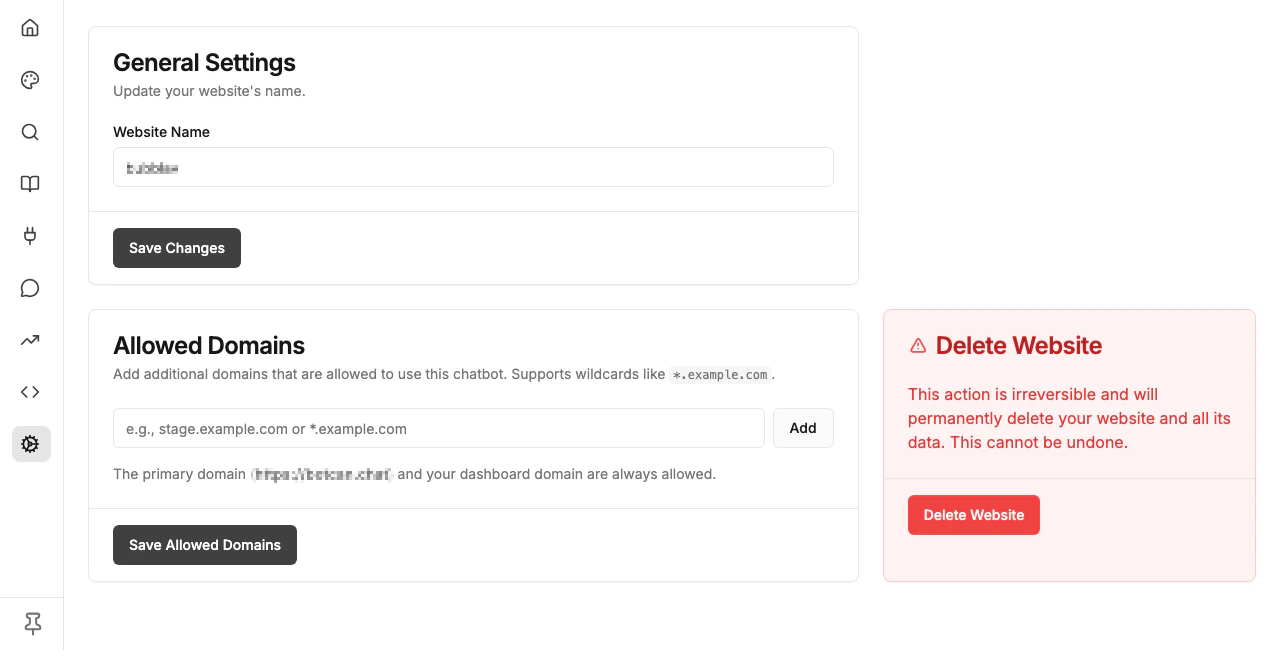
Task: Click into the Website Name field
Action: [x=473, y=167]
